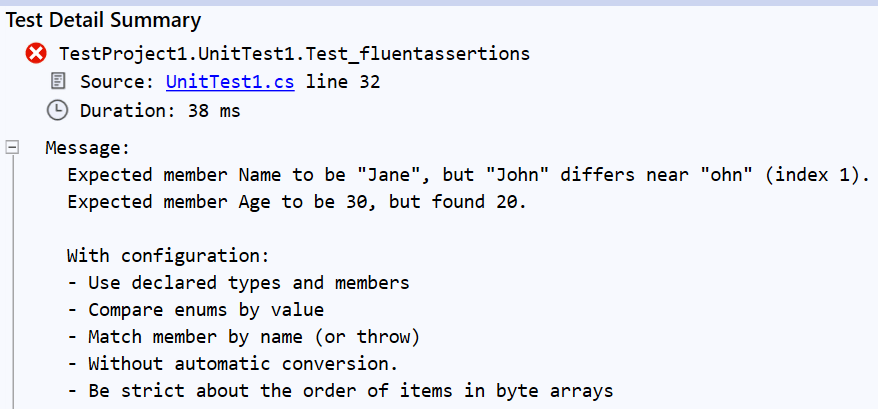Screen dimensions: 878x409
Task: Open the UnitTest1.cs source link
Action: pos(230,82)
